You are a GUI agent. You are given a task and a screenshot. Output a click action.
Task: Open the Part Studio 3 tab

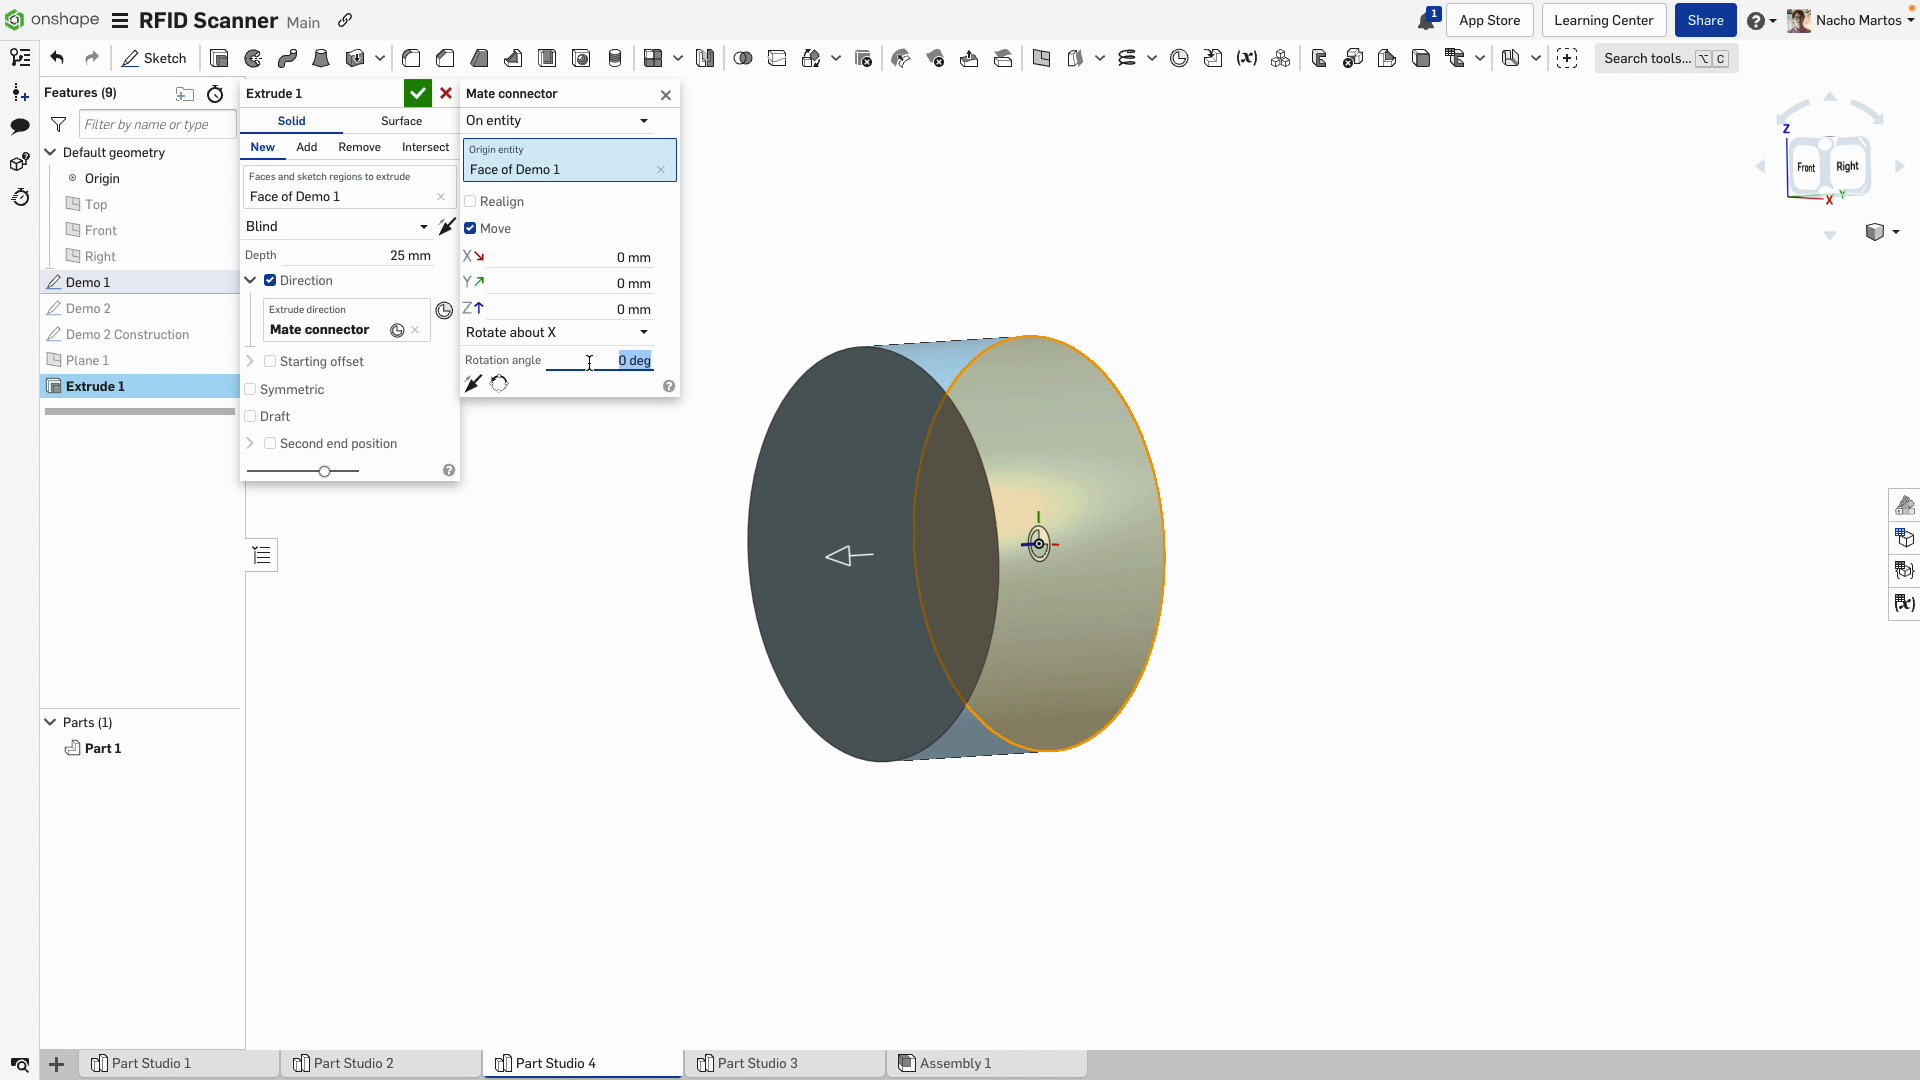pos(757,1063)
